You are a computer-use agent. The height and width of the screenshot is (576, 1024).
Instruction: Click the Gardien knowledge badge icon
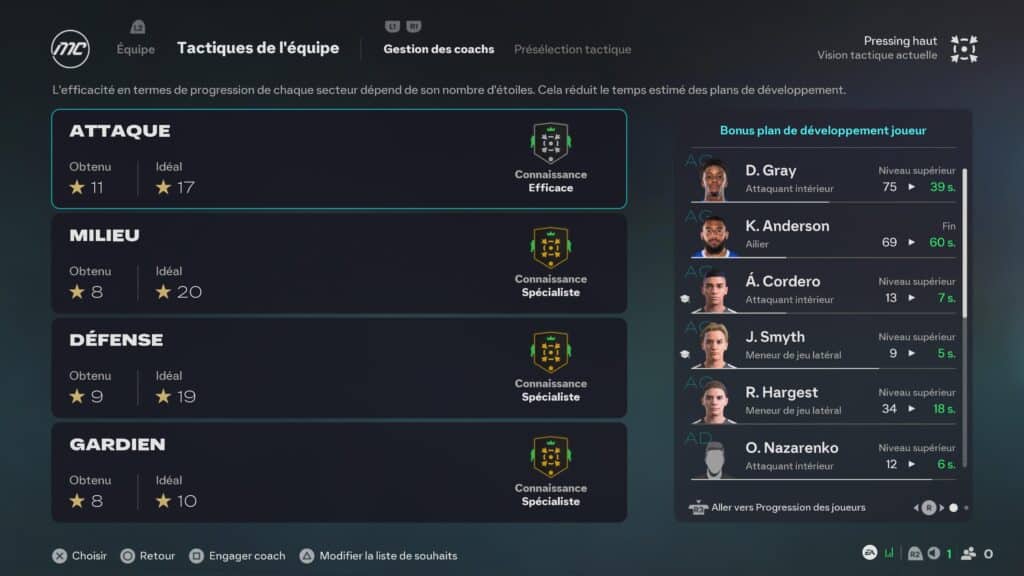550,457
